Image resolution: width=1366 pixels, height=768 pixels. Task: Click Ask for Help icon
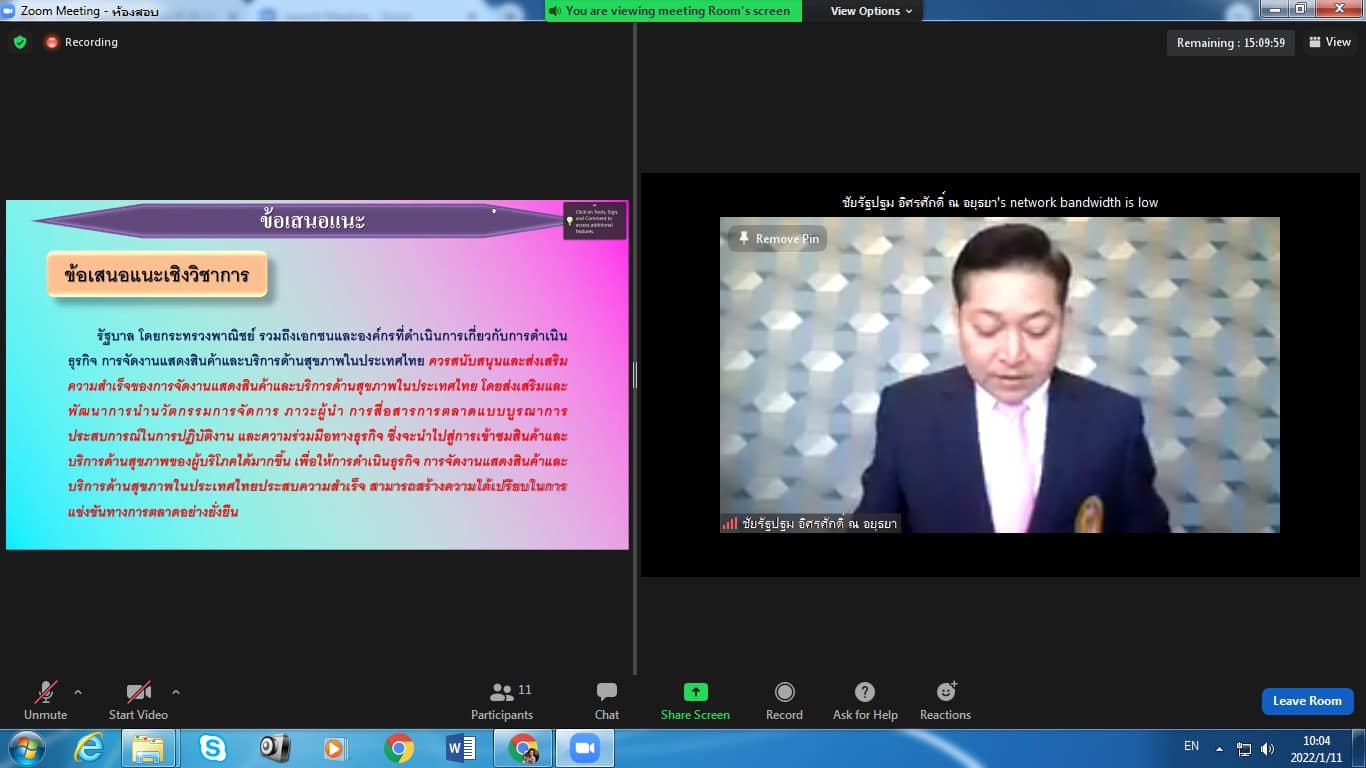865,692
